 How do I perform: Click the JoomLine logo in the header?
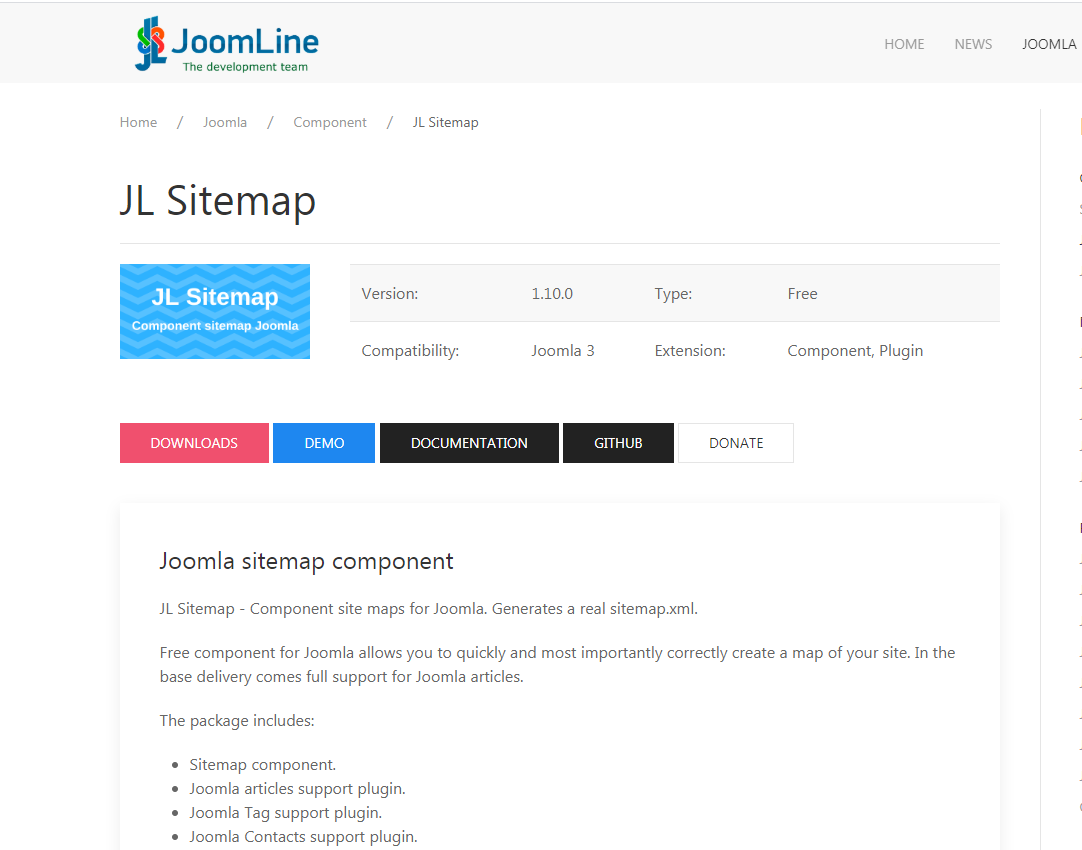click(x=227, y=45)
